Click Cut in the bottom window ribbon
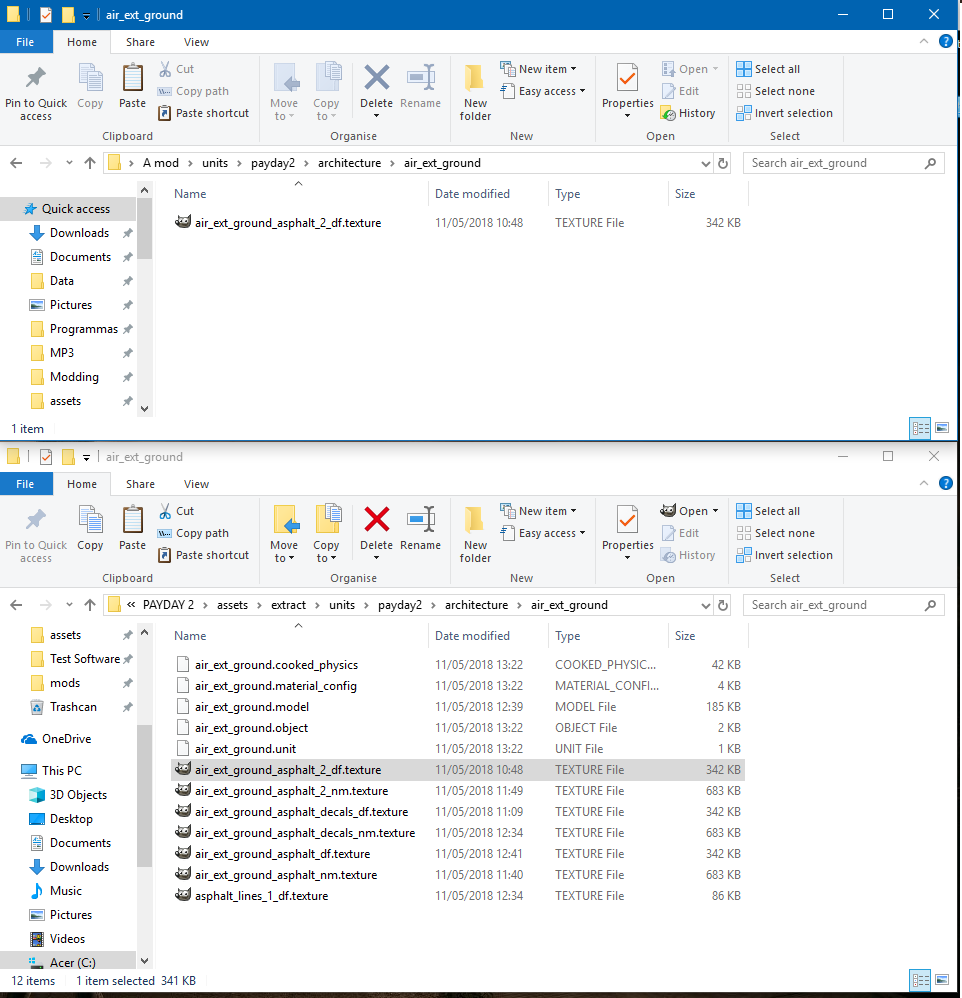This screenshot has width=962, height=998. point(176,511)
